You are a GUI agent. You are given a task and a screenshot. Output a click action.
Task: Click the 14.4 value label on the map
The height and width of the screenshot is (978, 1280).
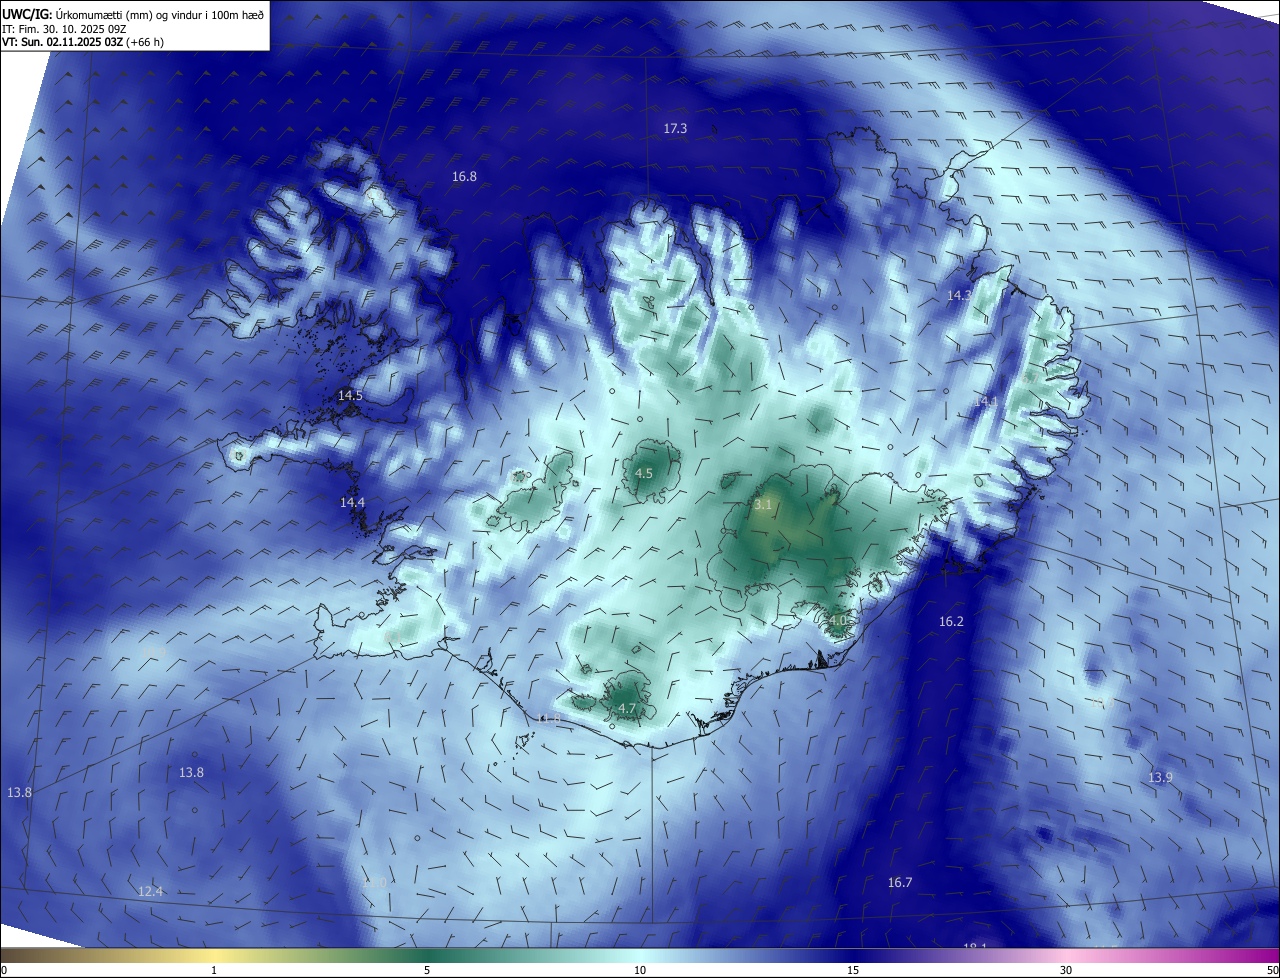pos(352,502)
